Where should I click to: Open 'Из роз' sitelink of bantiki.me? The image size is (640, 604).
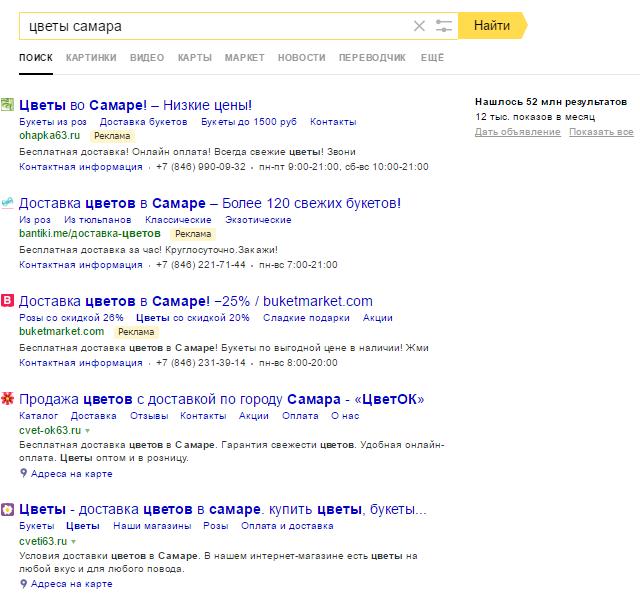click(x=35, y=220)
